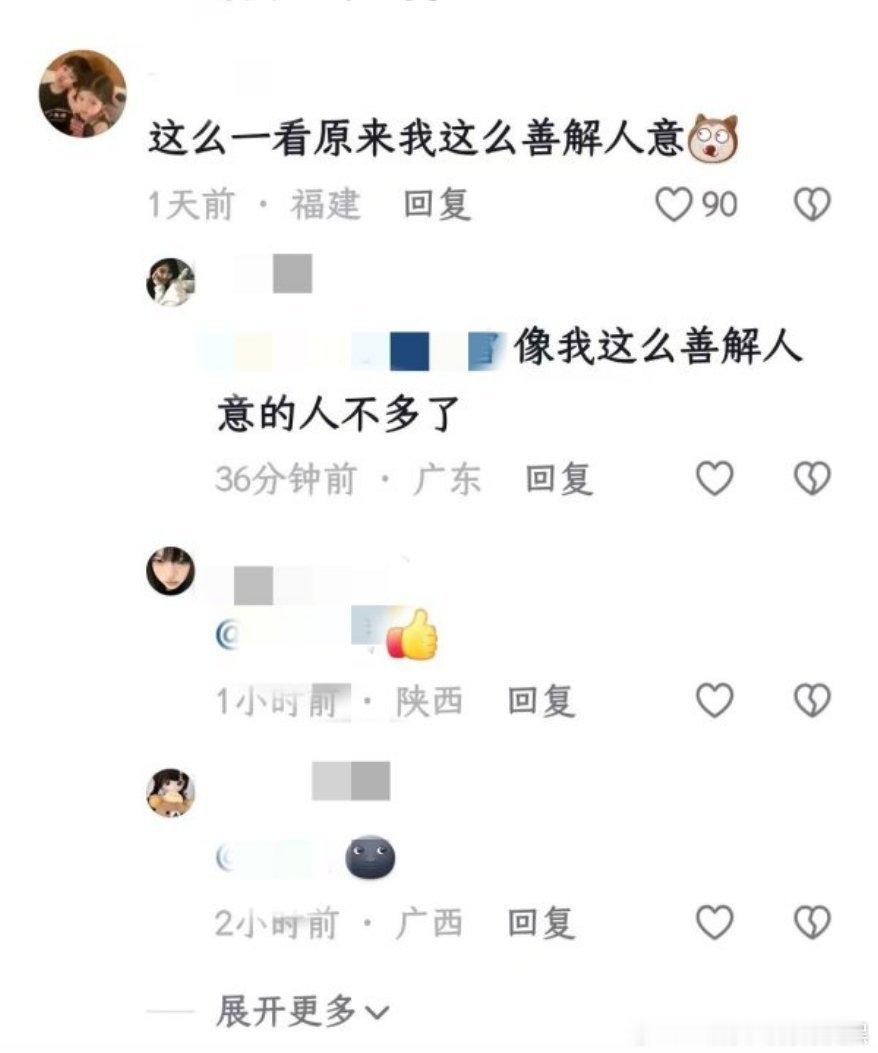
Task: Reply to the 2小时前 Guangxi comment
Action: click(541, 922)
